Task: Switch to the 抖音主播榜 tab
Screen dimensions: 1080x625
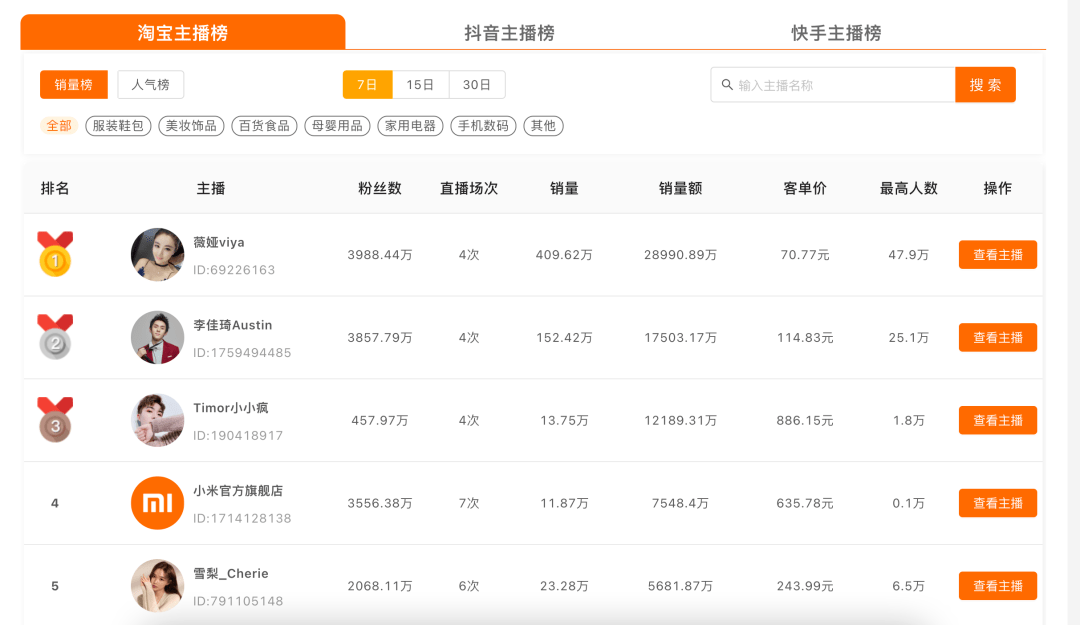Action: point(509,32)
